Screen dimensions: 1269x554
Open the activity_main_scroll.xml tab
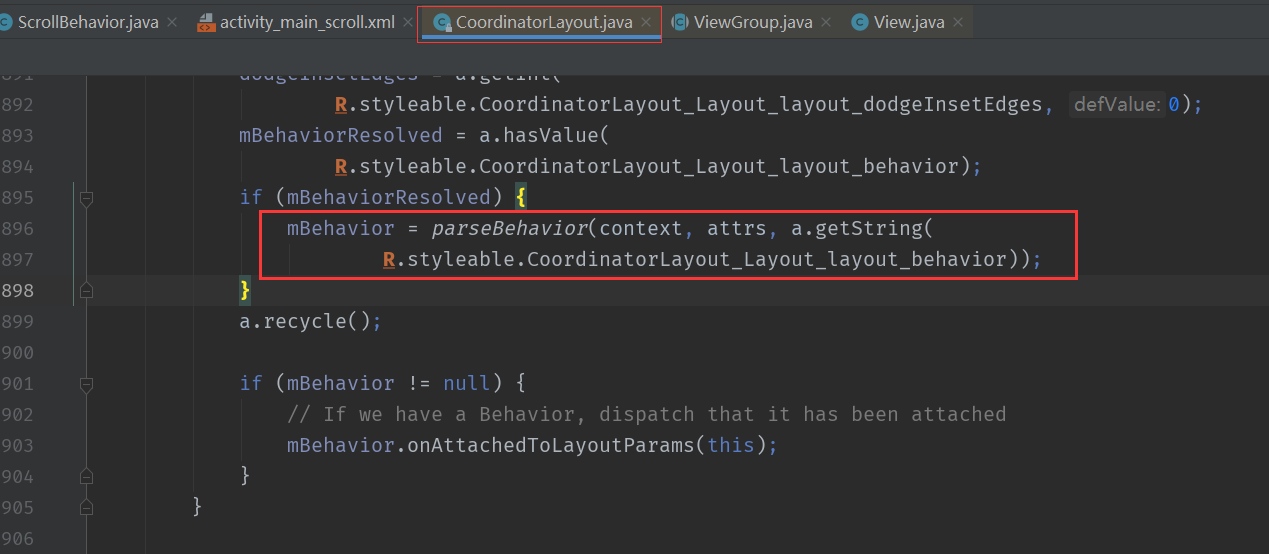[306, 21]
